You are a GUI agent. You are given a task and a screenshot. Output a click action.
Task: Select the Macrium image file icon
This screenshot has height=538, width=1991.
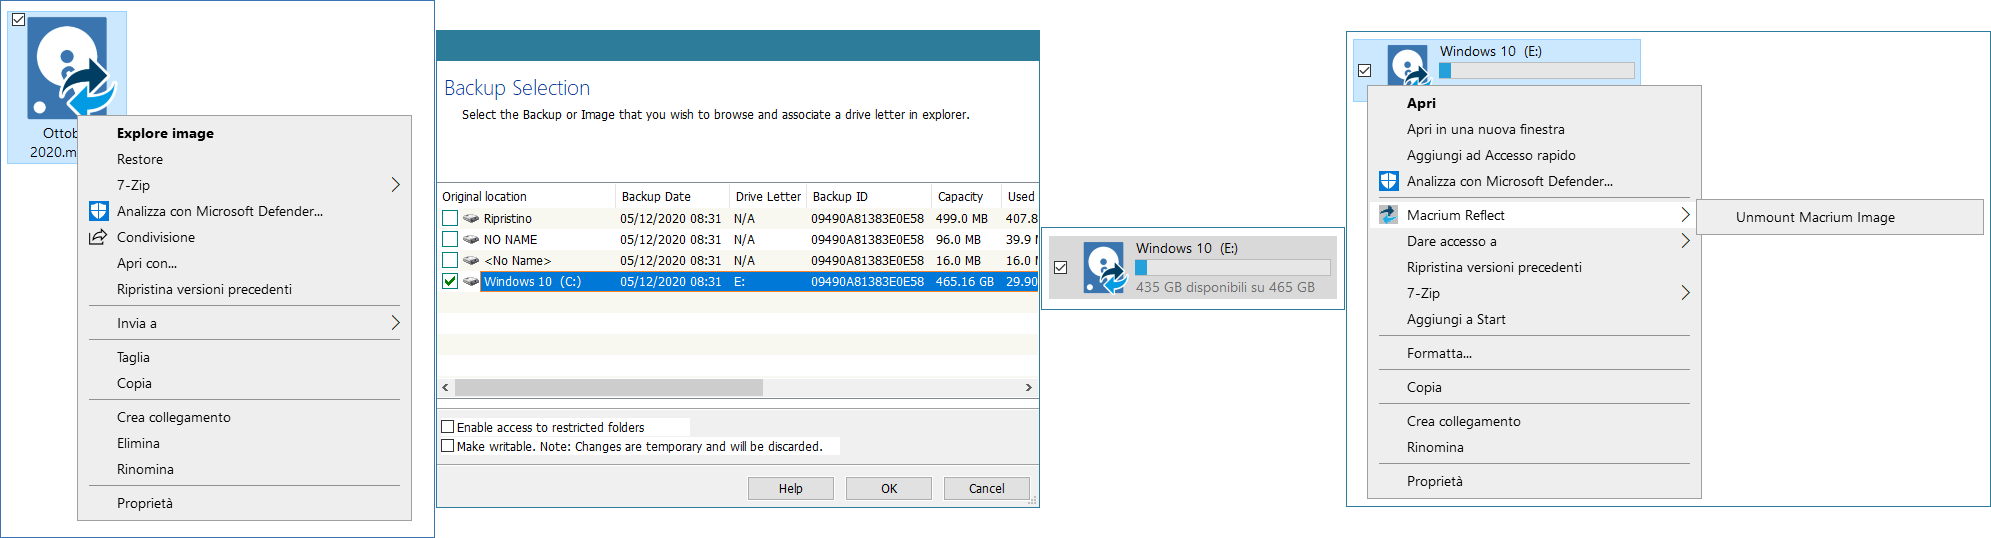(x=71, y=66)
